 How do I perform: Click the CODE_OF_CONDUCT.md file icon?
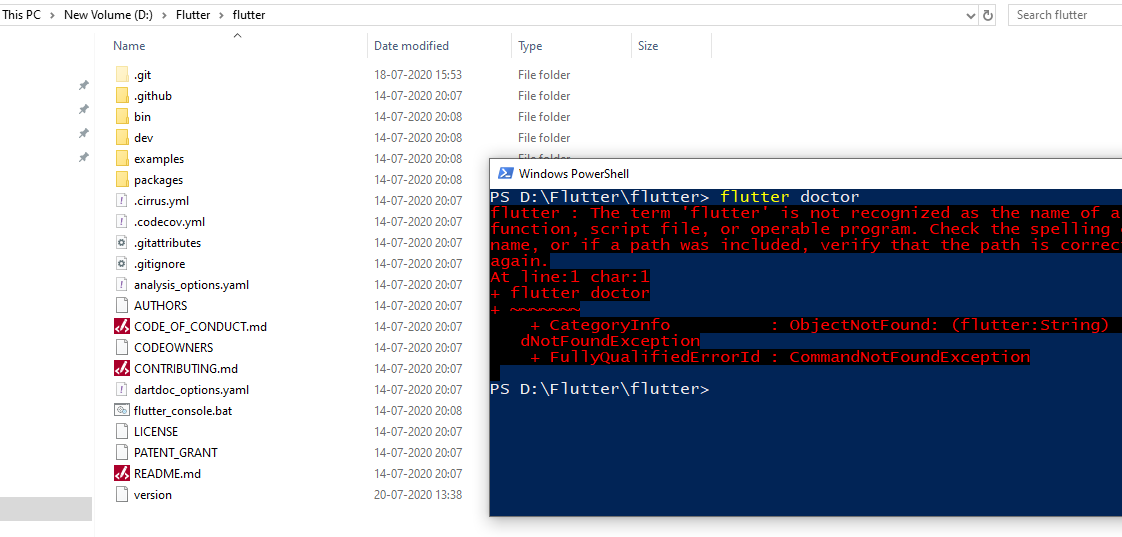pyautogui.click(x=122, y=326)
